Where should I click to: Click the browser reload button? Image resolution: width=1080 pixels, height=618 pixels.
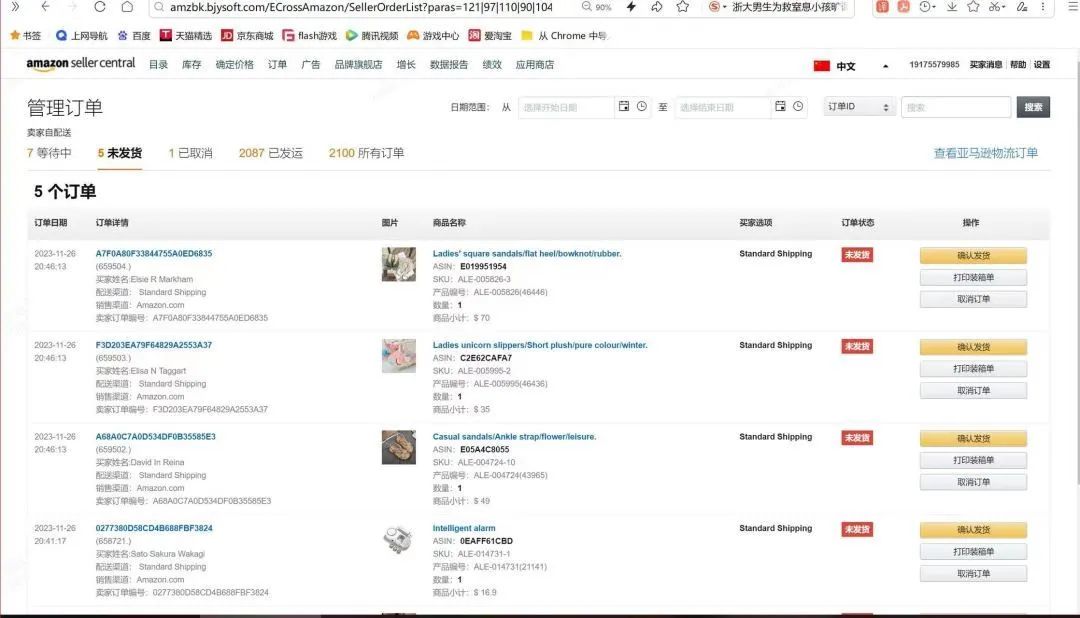click(x=100, y=7)
